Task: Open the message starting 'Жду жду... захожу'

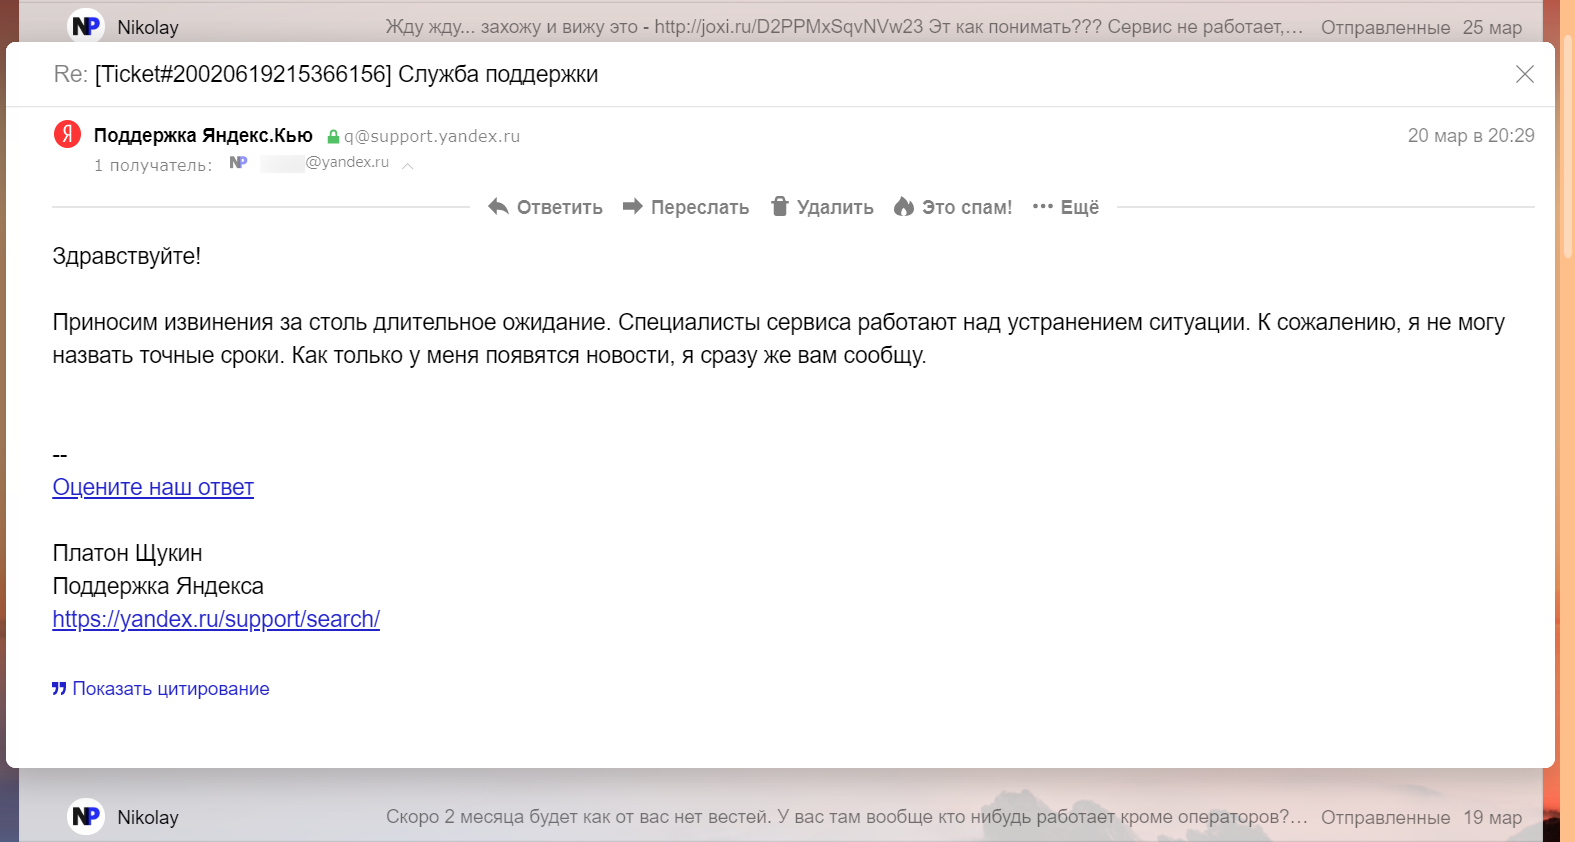Action: [844, 27]
